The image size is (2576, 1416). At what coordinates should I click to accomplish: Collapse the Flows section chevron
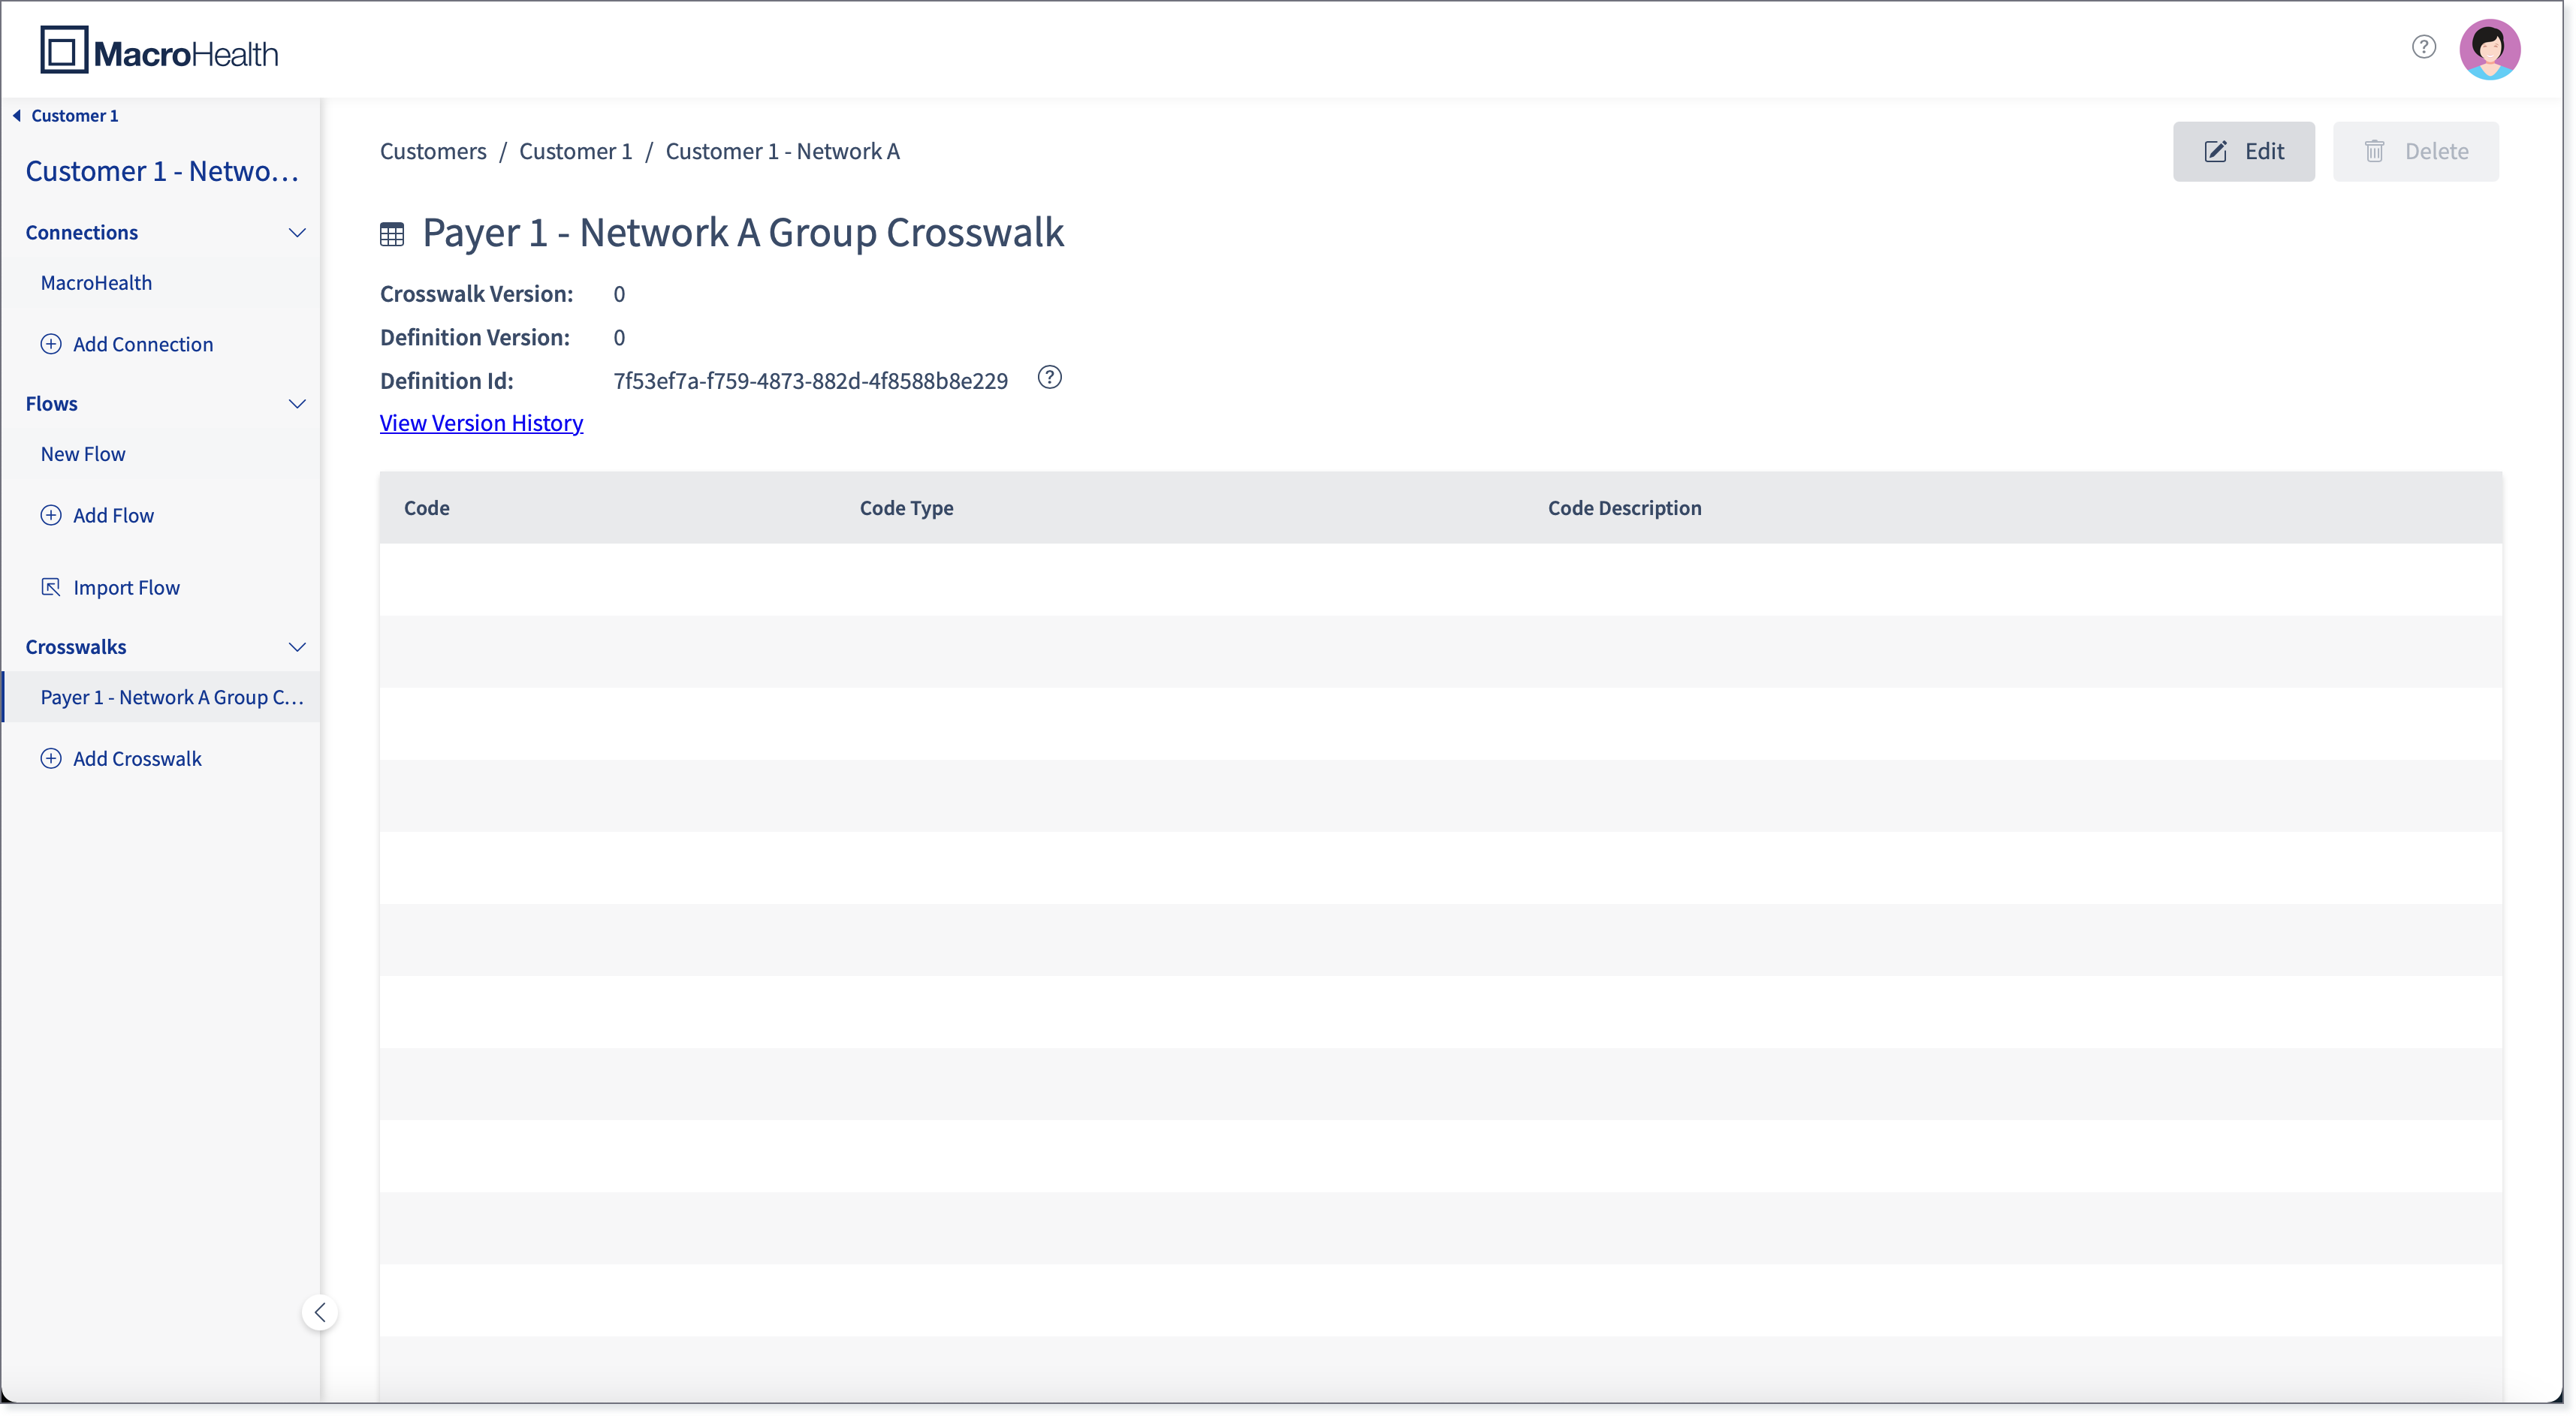pyautogui.click(x=297, y=404)
